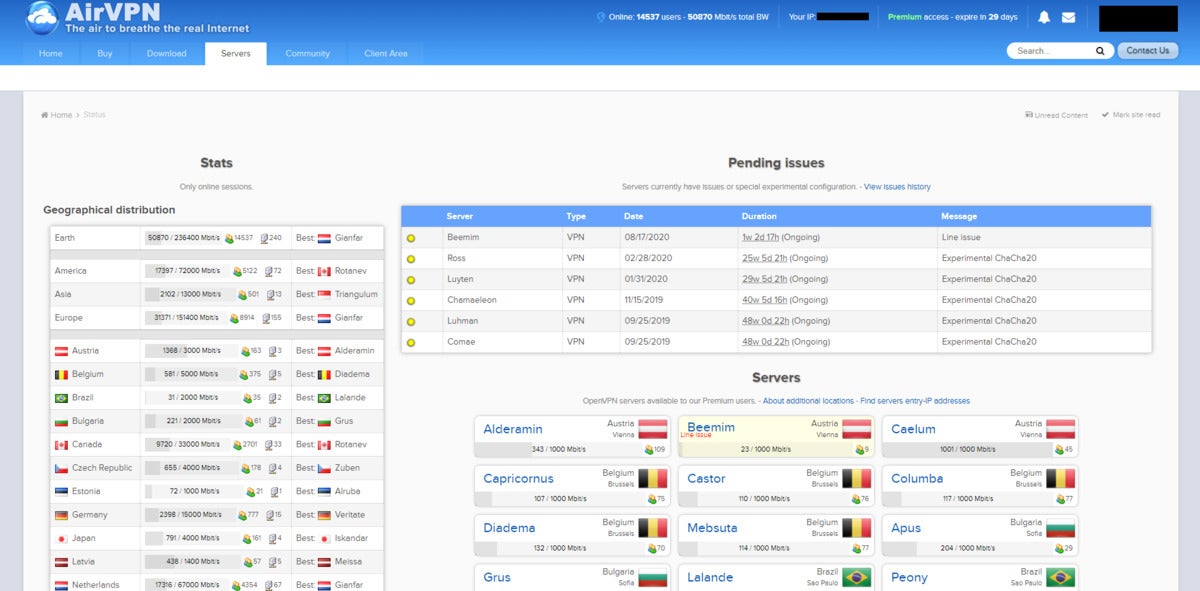Click the Best server Triangulum for Asia
Image resolution: width=1200 pixels, height=591 pixels.
tap(356, 294)
